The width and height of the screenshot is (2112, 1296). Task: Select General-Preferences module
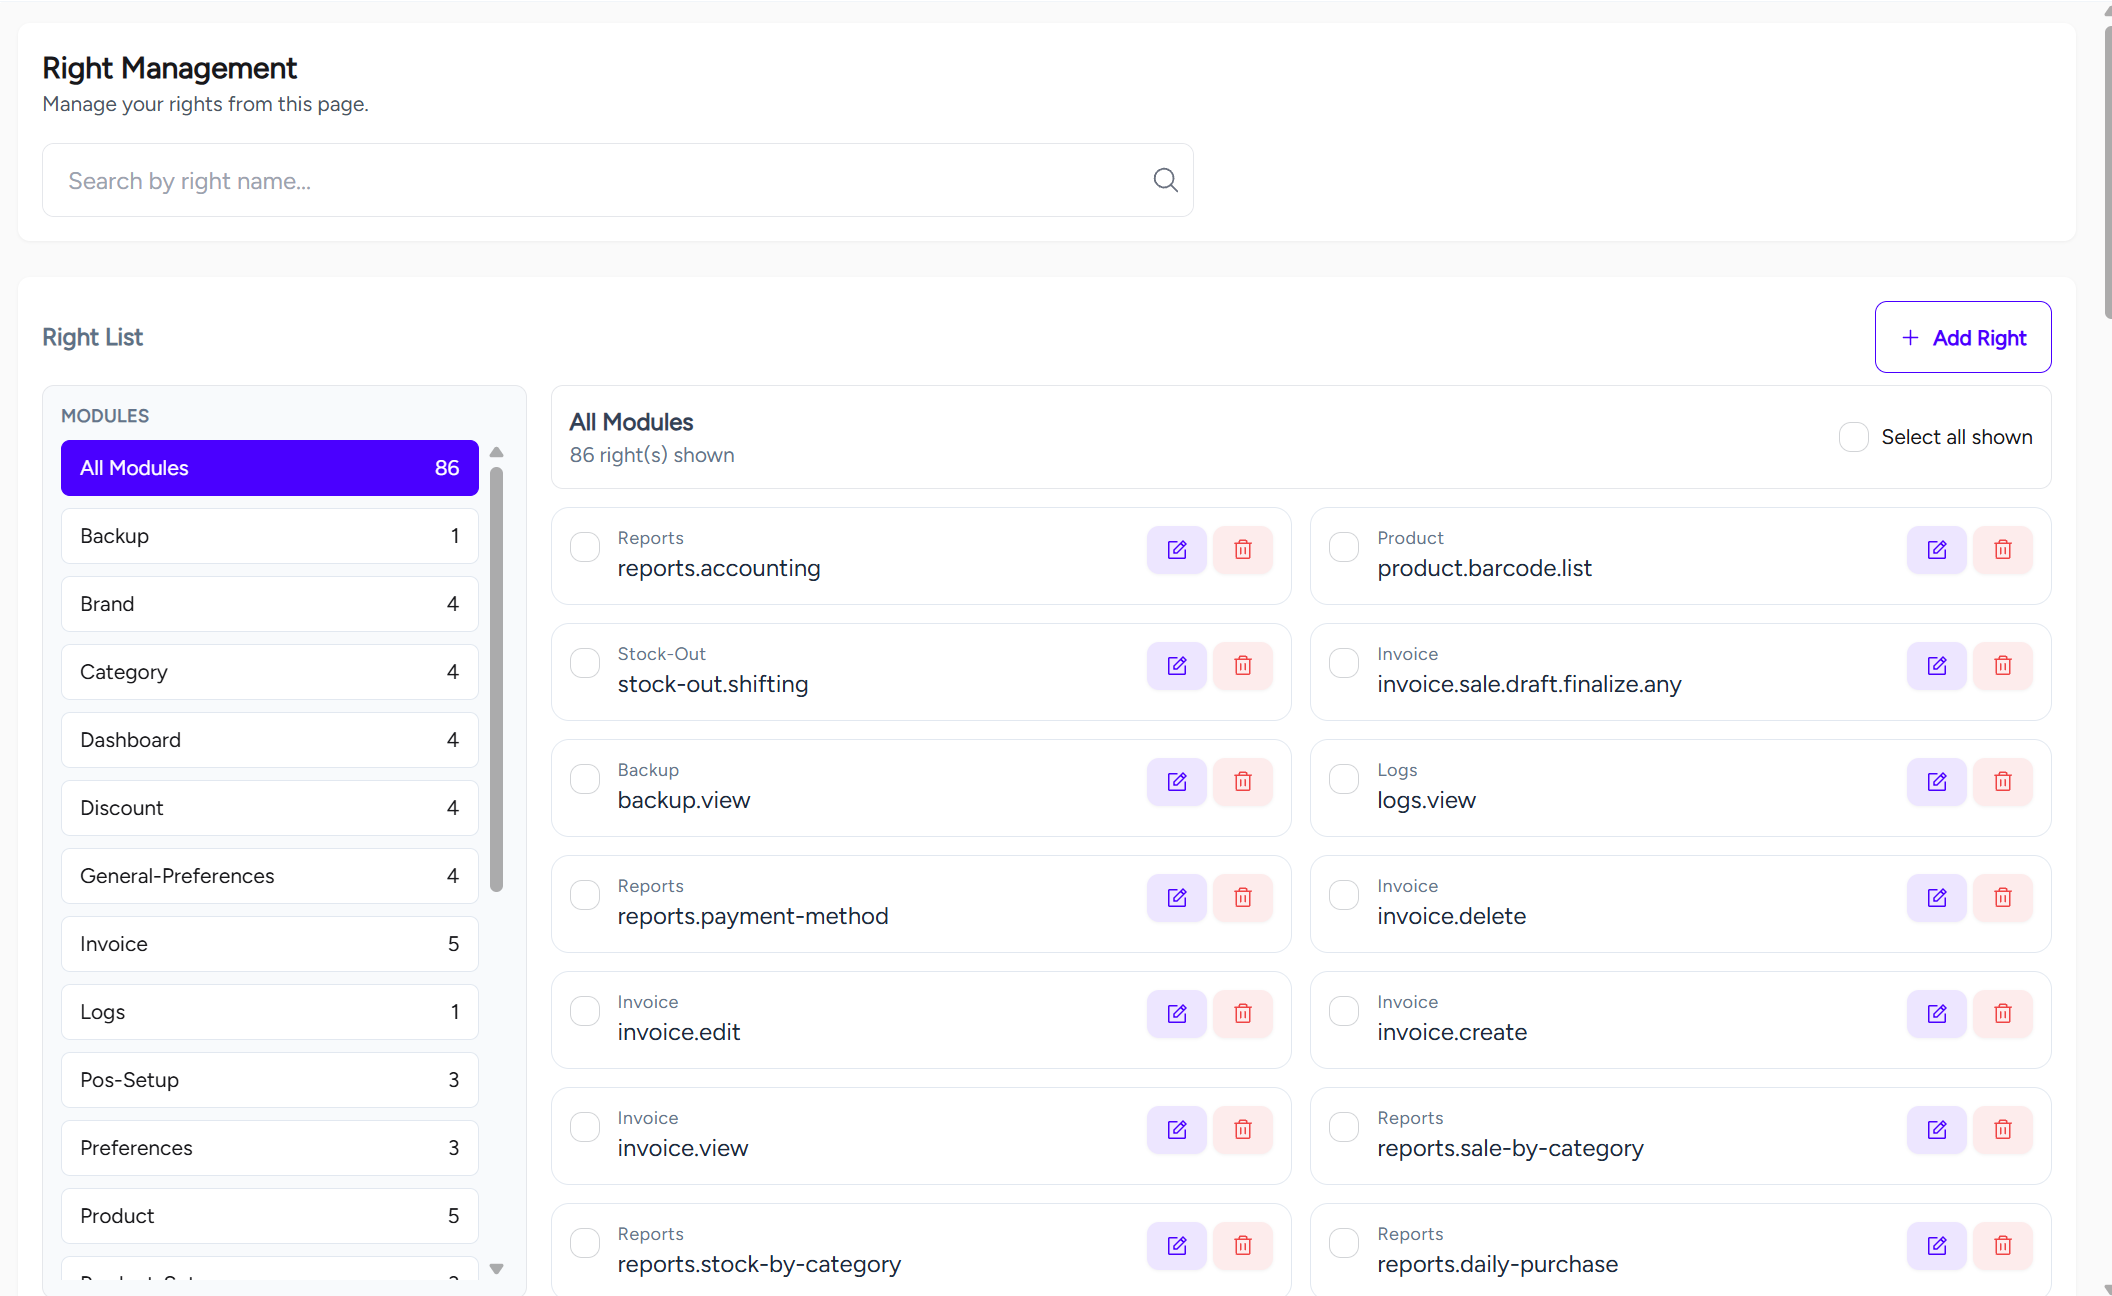(270, 876)
